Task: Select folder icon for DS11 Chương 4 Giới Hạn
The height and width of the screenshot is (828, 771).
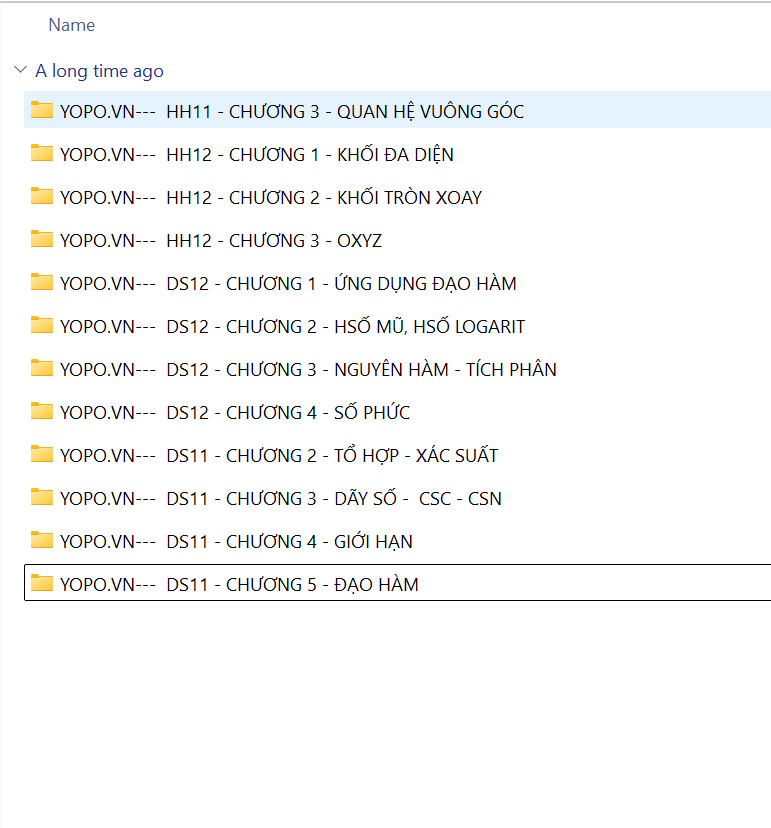Action: tap(41, 540)
